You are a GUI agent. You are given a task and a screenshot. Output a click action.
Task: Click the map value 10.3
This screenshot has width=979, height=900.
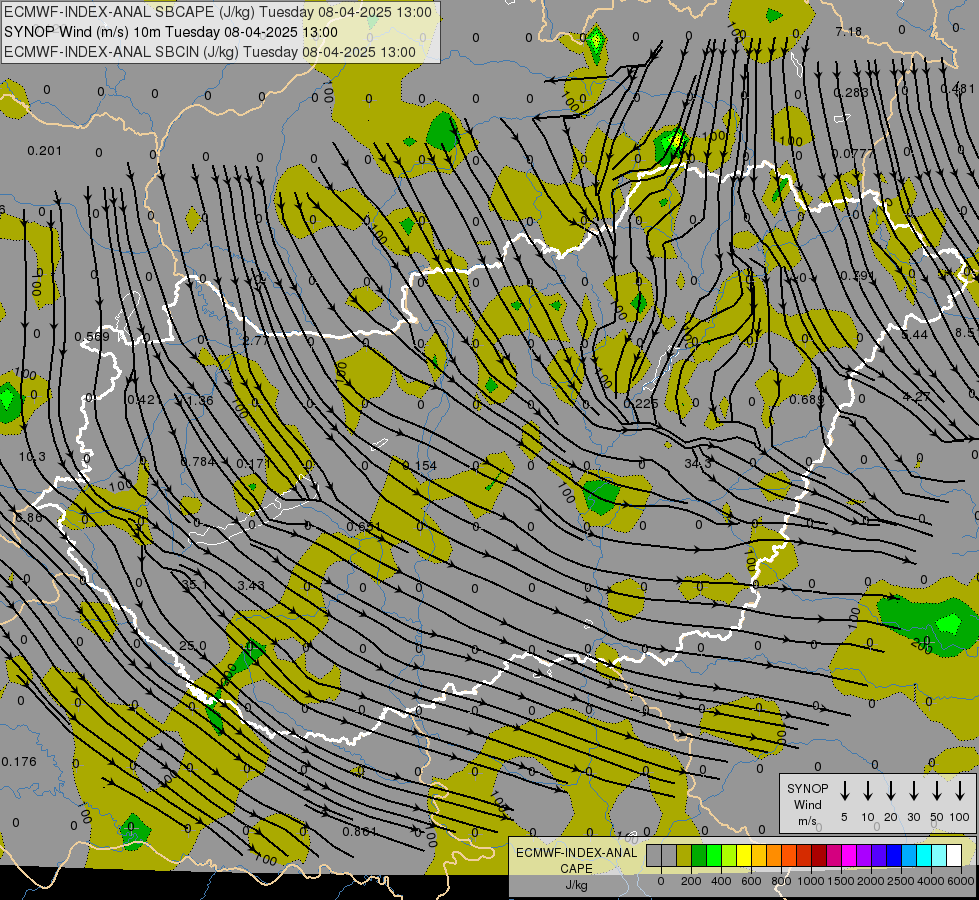[32, 457]
